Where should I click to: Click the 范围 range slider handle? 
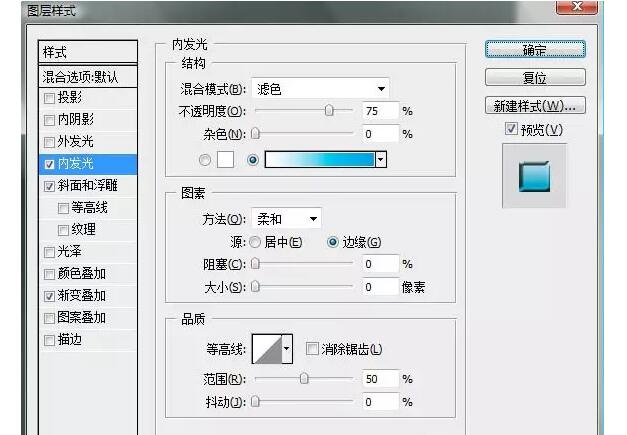pyautogui.click(x=304, y=378)
